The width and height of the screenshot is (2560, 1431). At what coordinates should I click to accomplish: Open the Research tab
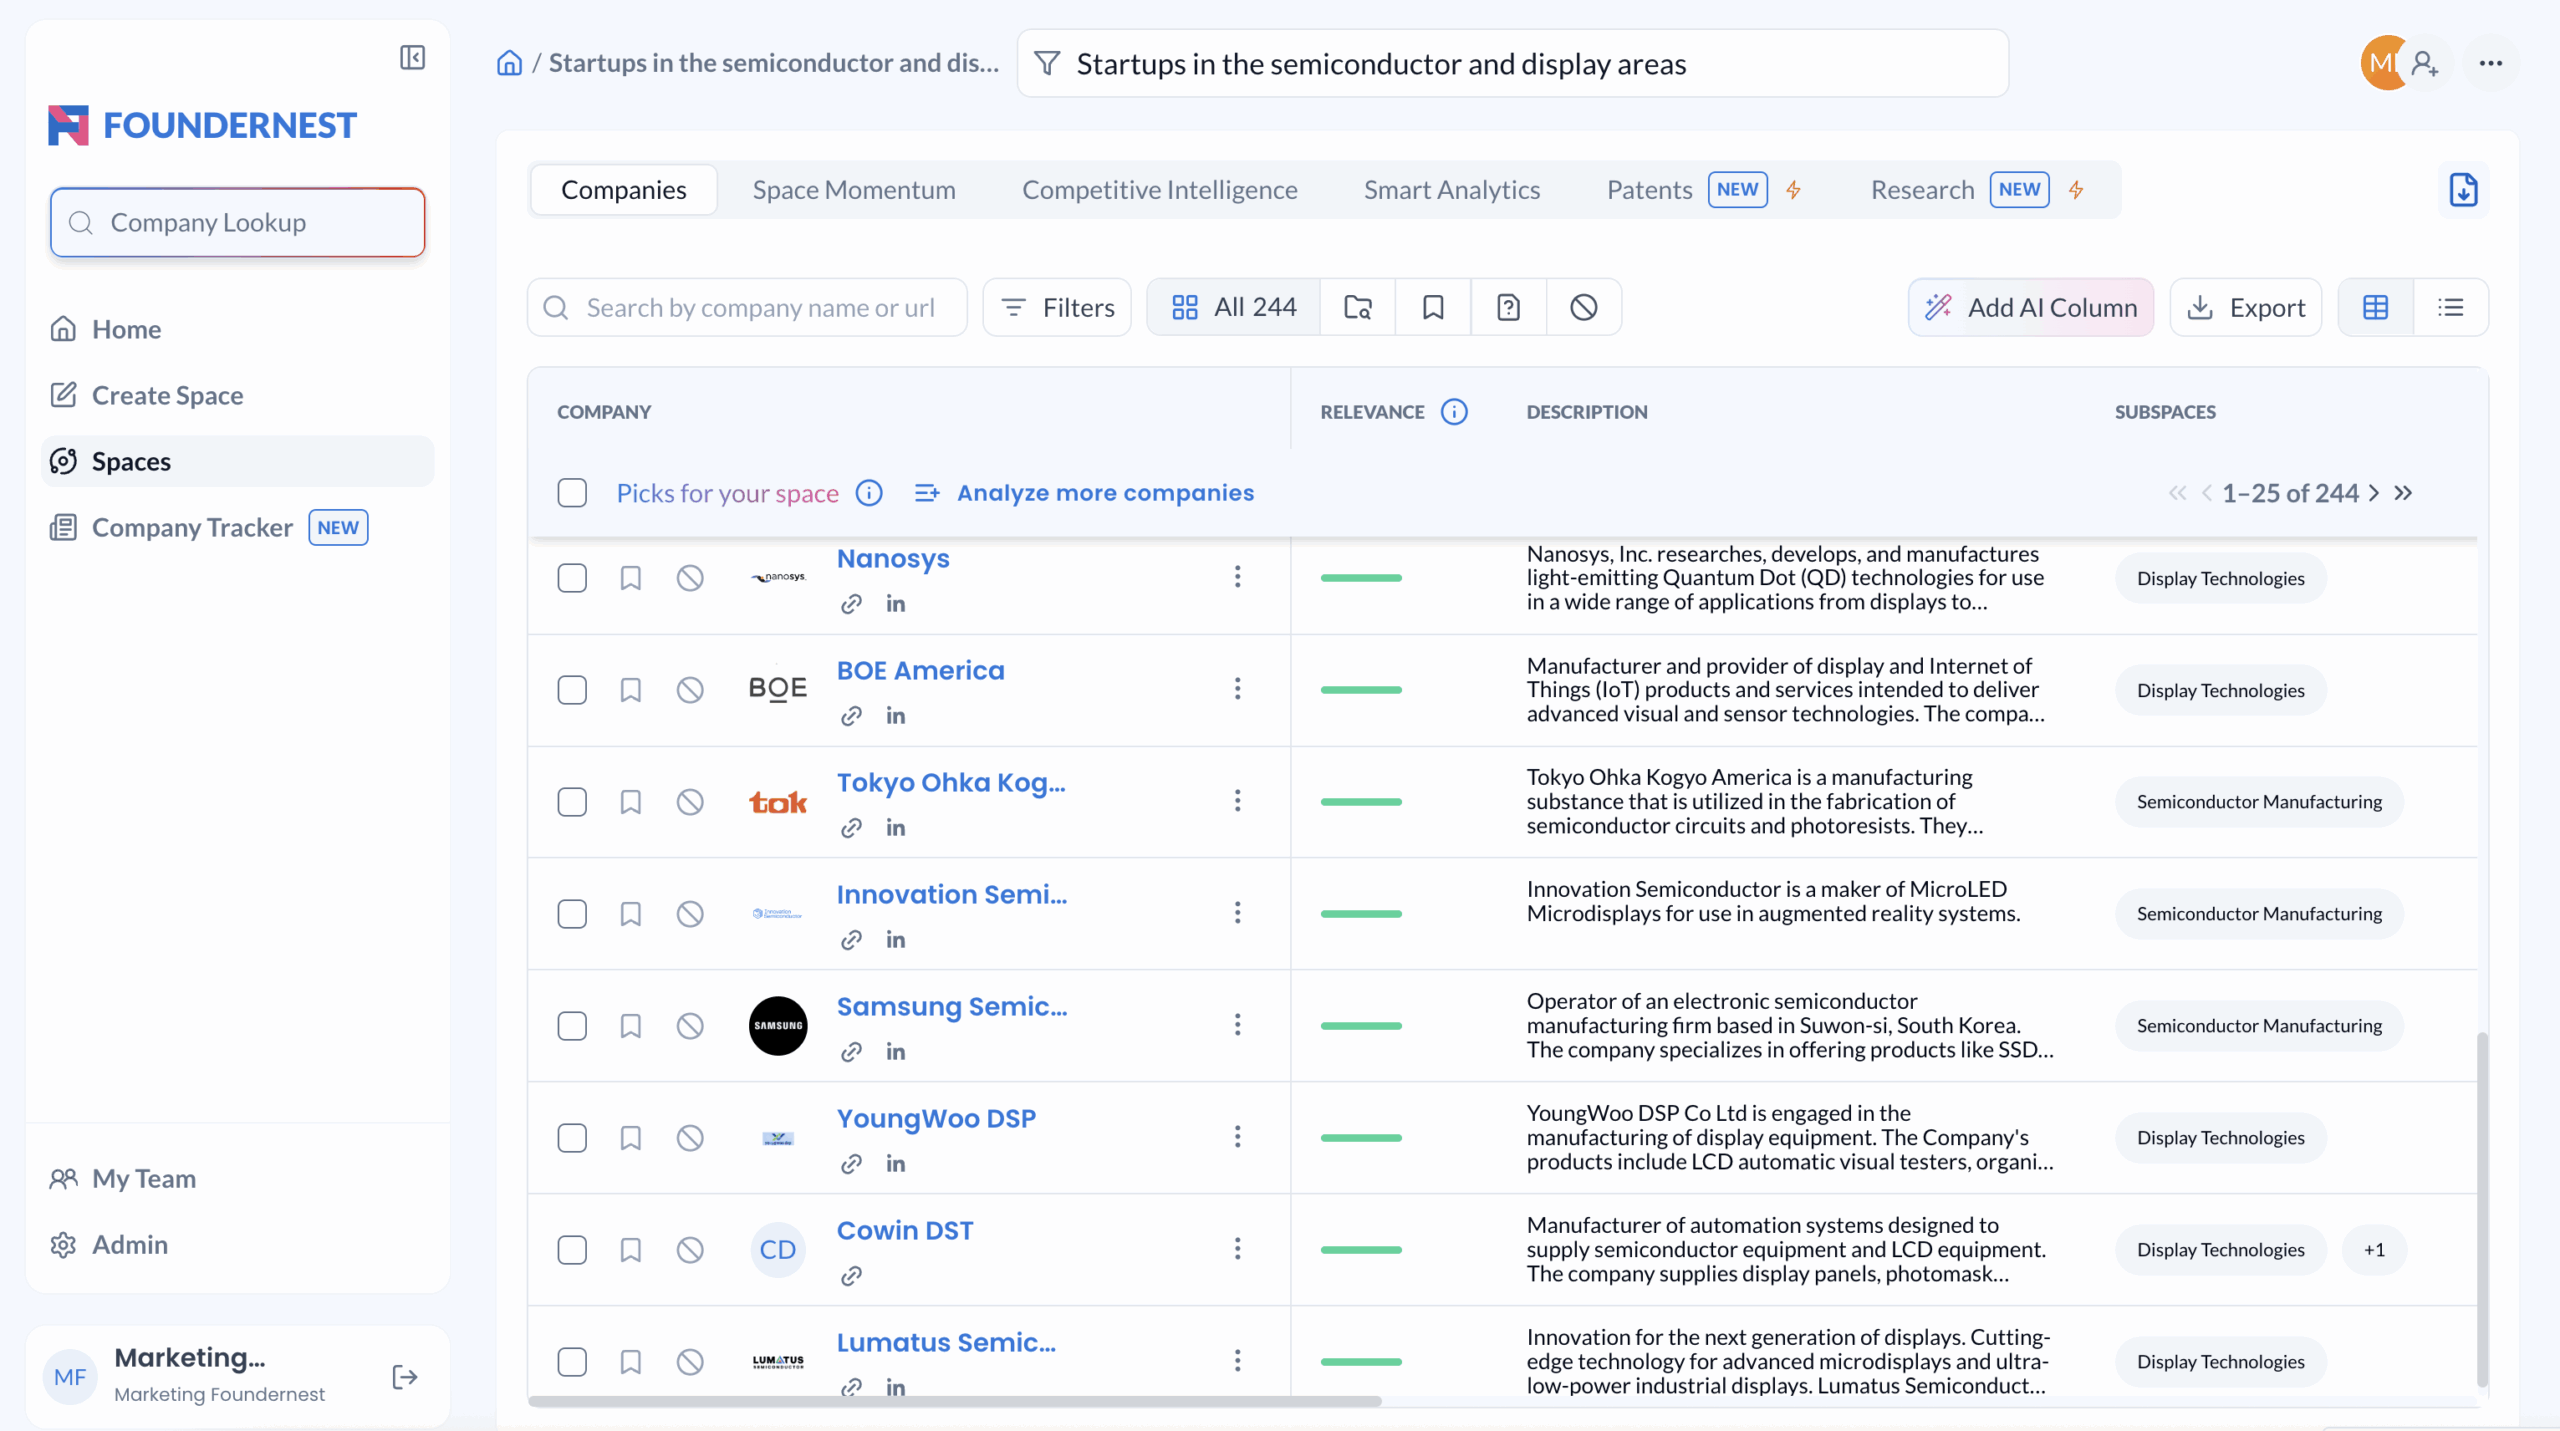(x=1977, y=190)
